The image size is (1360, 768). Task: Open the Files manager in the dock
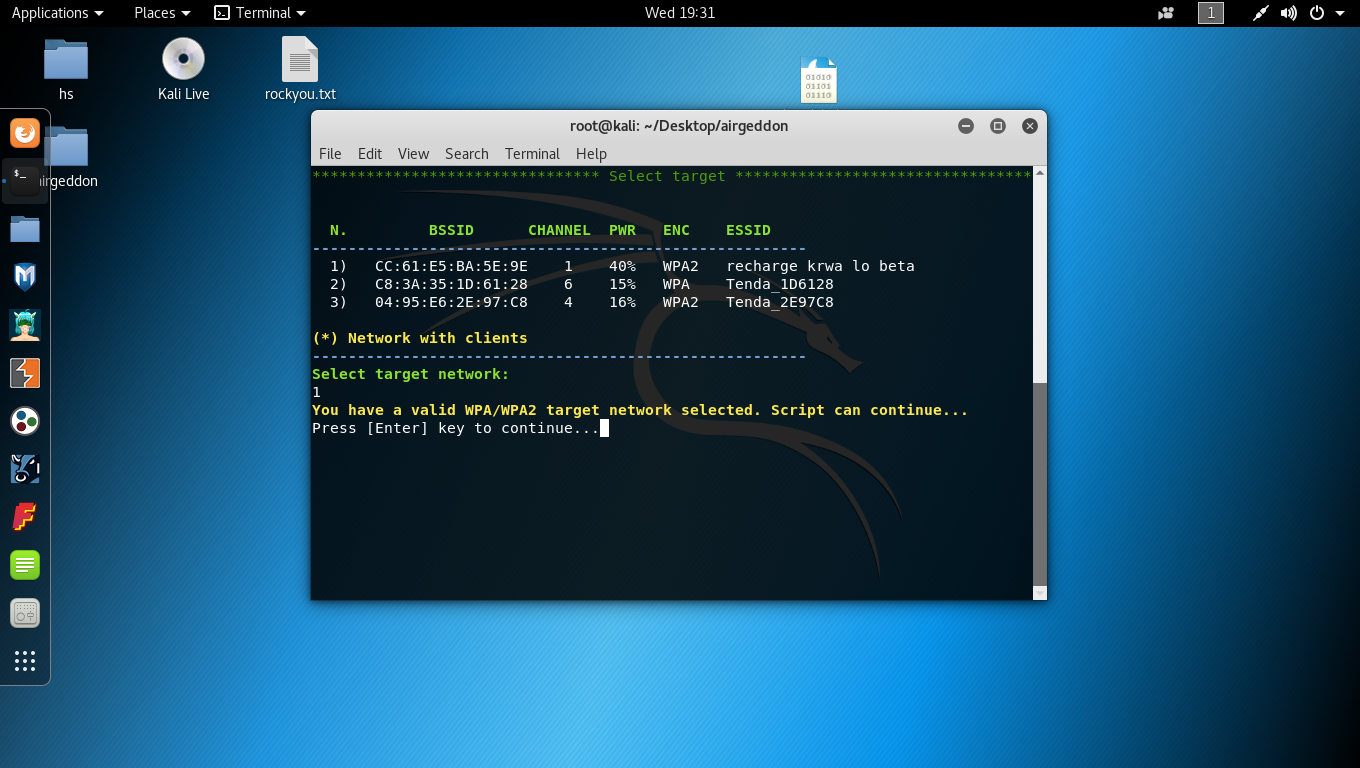coord(25,229)
